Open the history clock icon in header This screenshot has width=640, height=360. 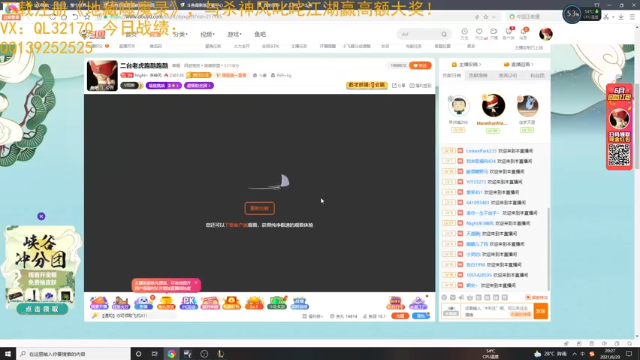[x=464, y=31]
